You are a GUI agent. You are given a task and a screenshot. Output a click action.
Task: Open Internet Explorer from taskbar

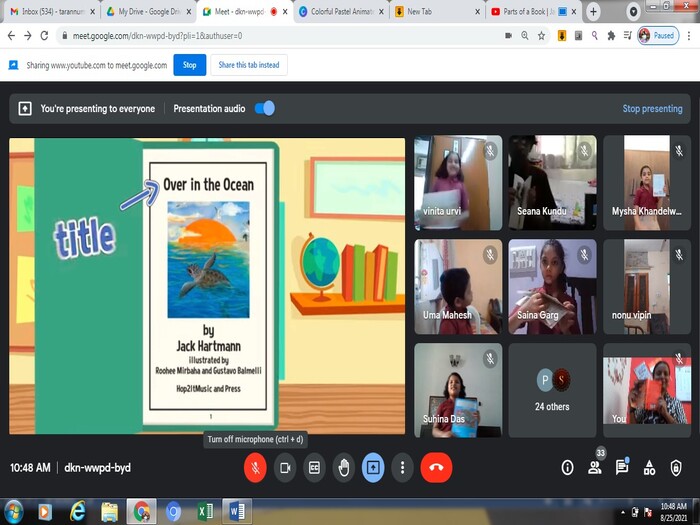[x=77, y=512]
